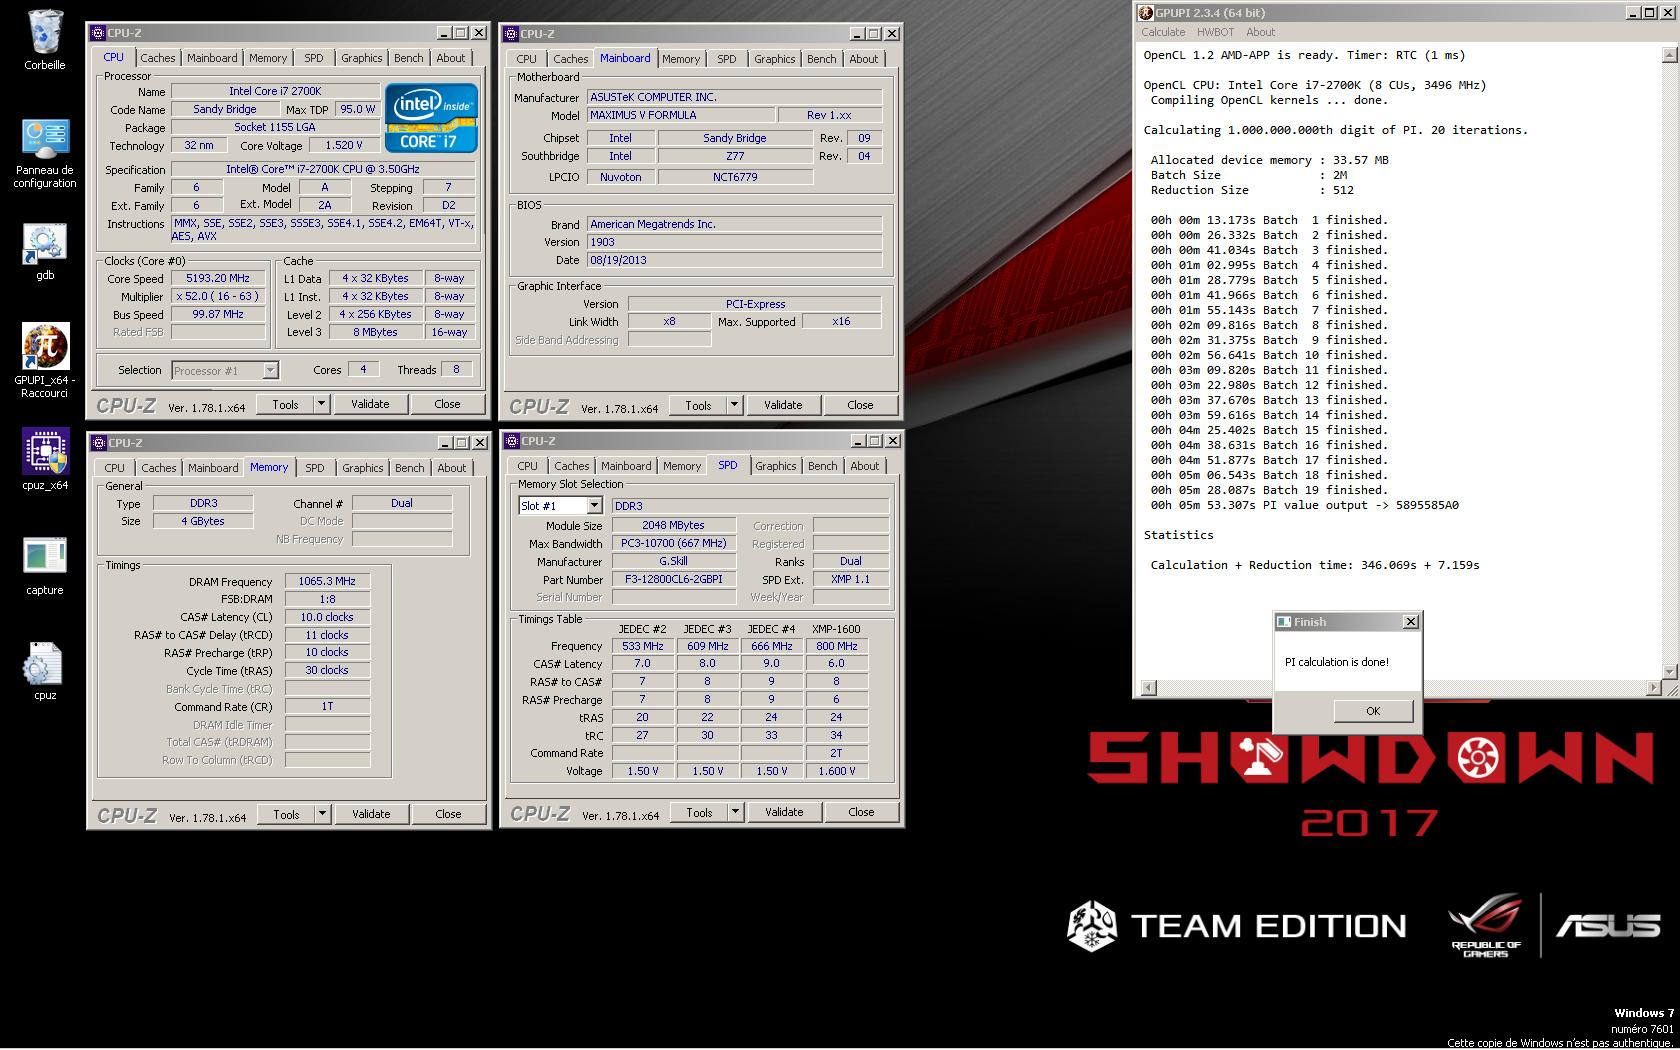This screenshot has height=1050, width=1680.
Task: Click the Max Bandwidth PC3-10700 value
Action: click(674, 543)
